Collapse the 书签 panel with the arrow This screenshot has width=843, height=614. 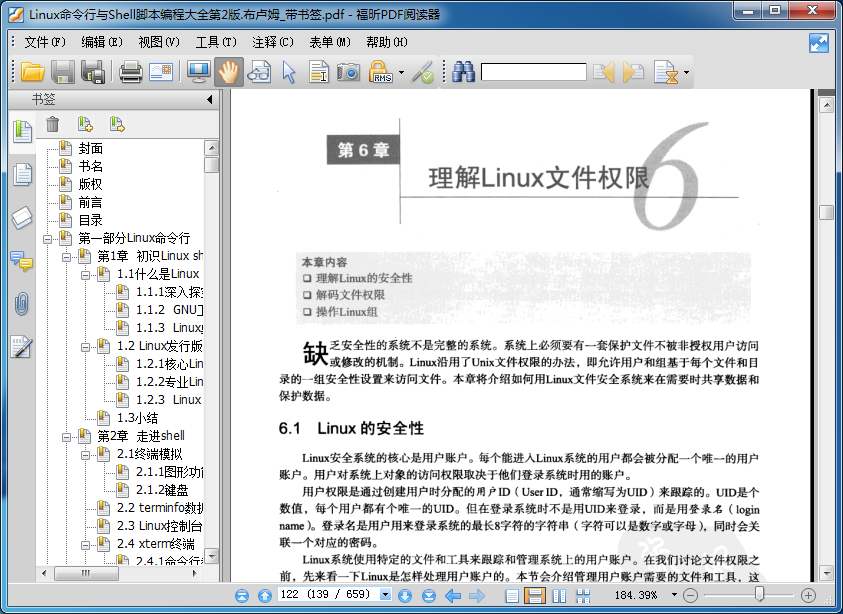[x=210, y=99]
